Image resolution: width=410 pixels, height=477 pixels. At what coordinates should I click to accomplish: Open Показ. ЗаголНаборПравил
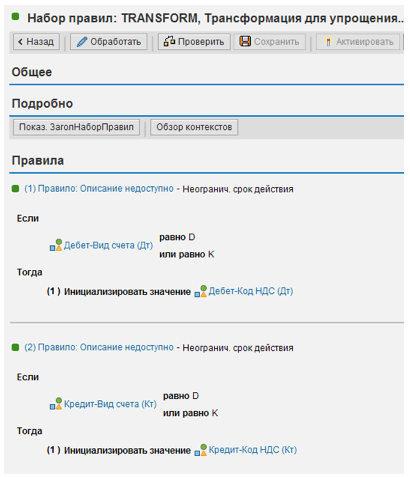coord(76,127)
